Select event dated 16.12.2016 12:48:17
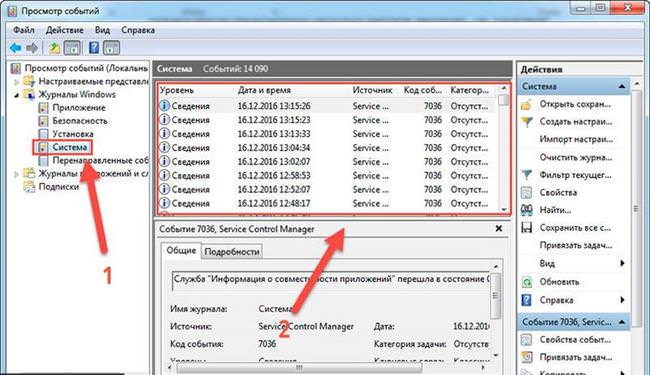The height and width of the screenshot is (375, 650). pos(327,203)
